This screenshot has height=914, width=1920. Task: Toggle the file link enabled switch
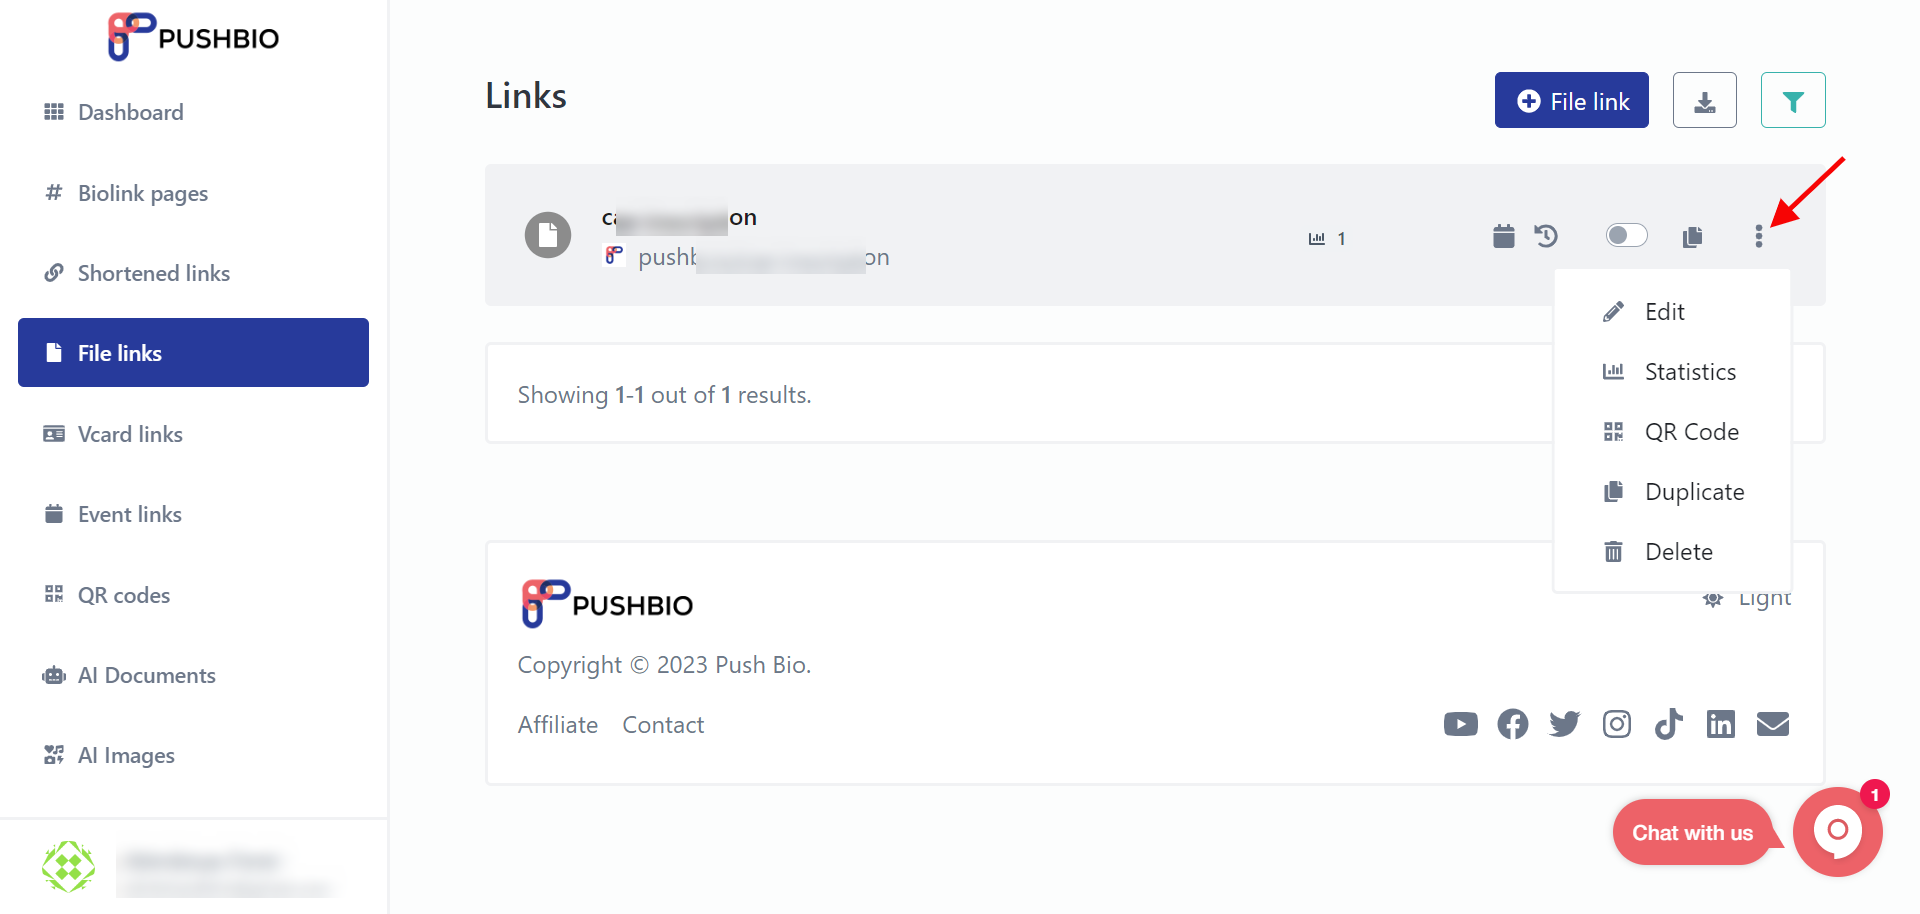click(1626, 235)
